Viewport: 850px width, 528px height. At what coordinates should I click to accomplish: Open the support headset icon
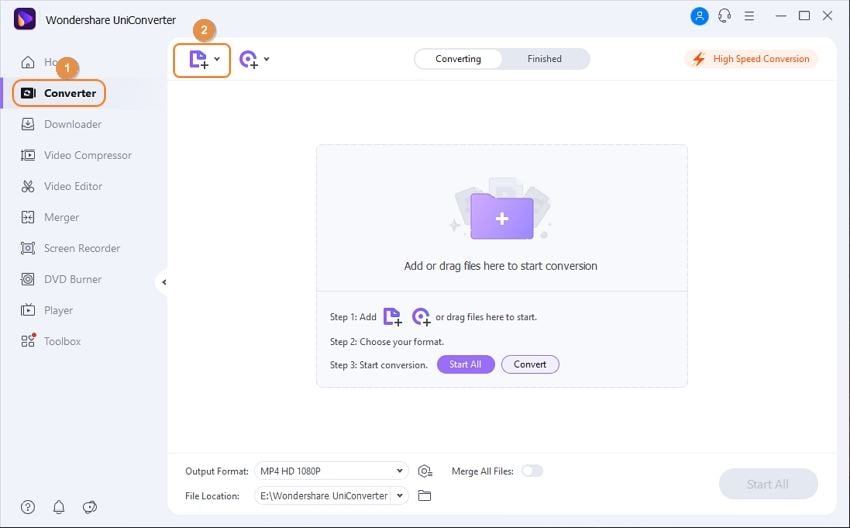pyautogui.click(x=724, y=16)
